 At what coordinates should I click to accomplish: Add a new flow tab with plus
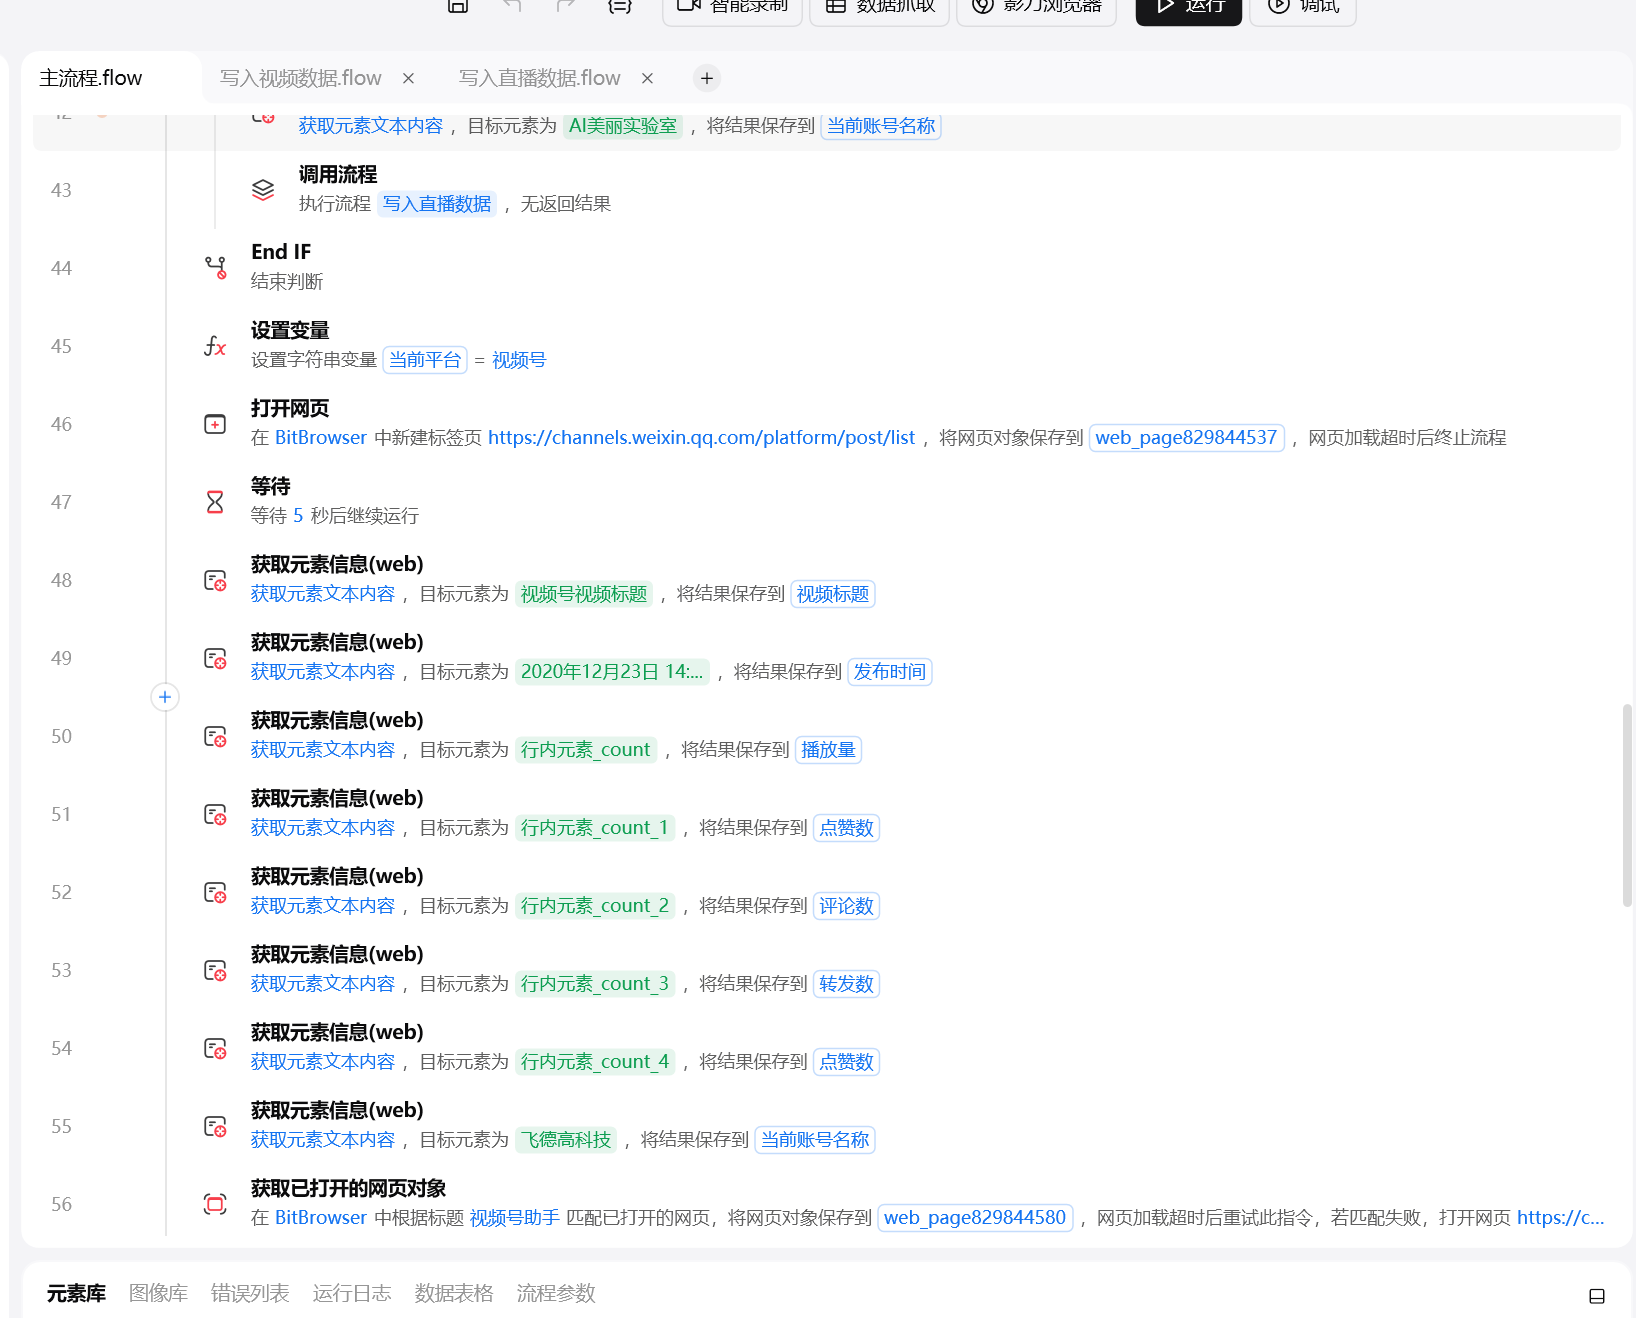707,78
